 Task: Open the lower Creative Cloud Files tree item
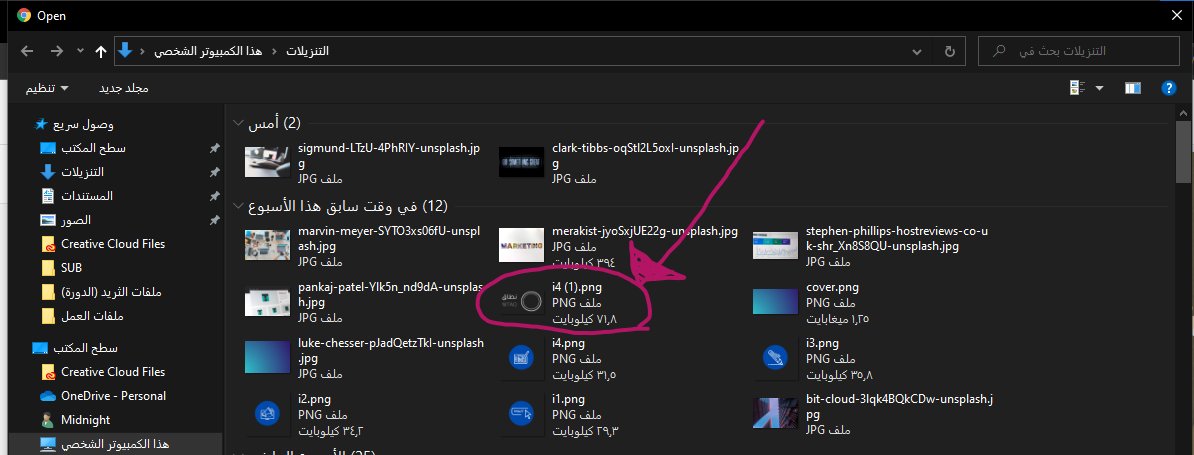tap(103, 372)
